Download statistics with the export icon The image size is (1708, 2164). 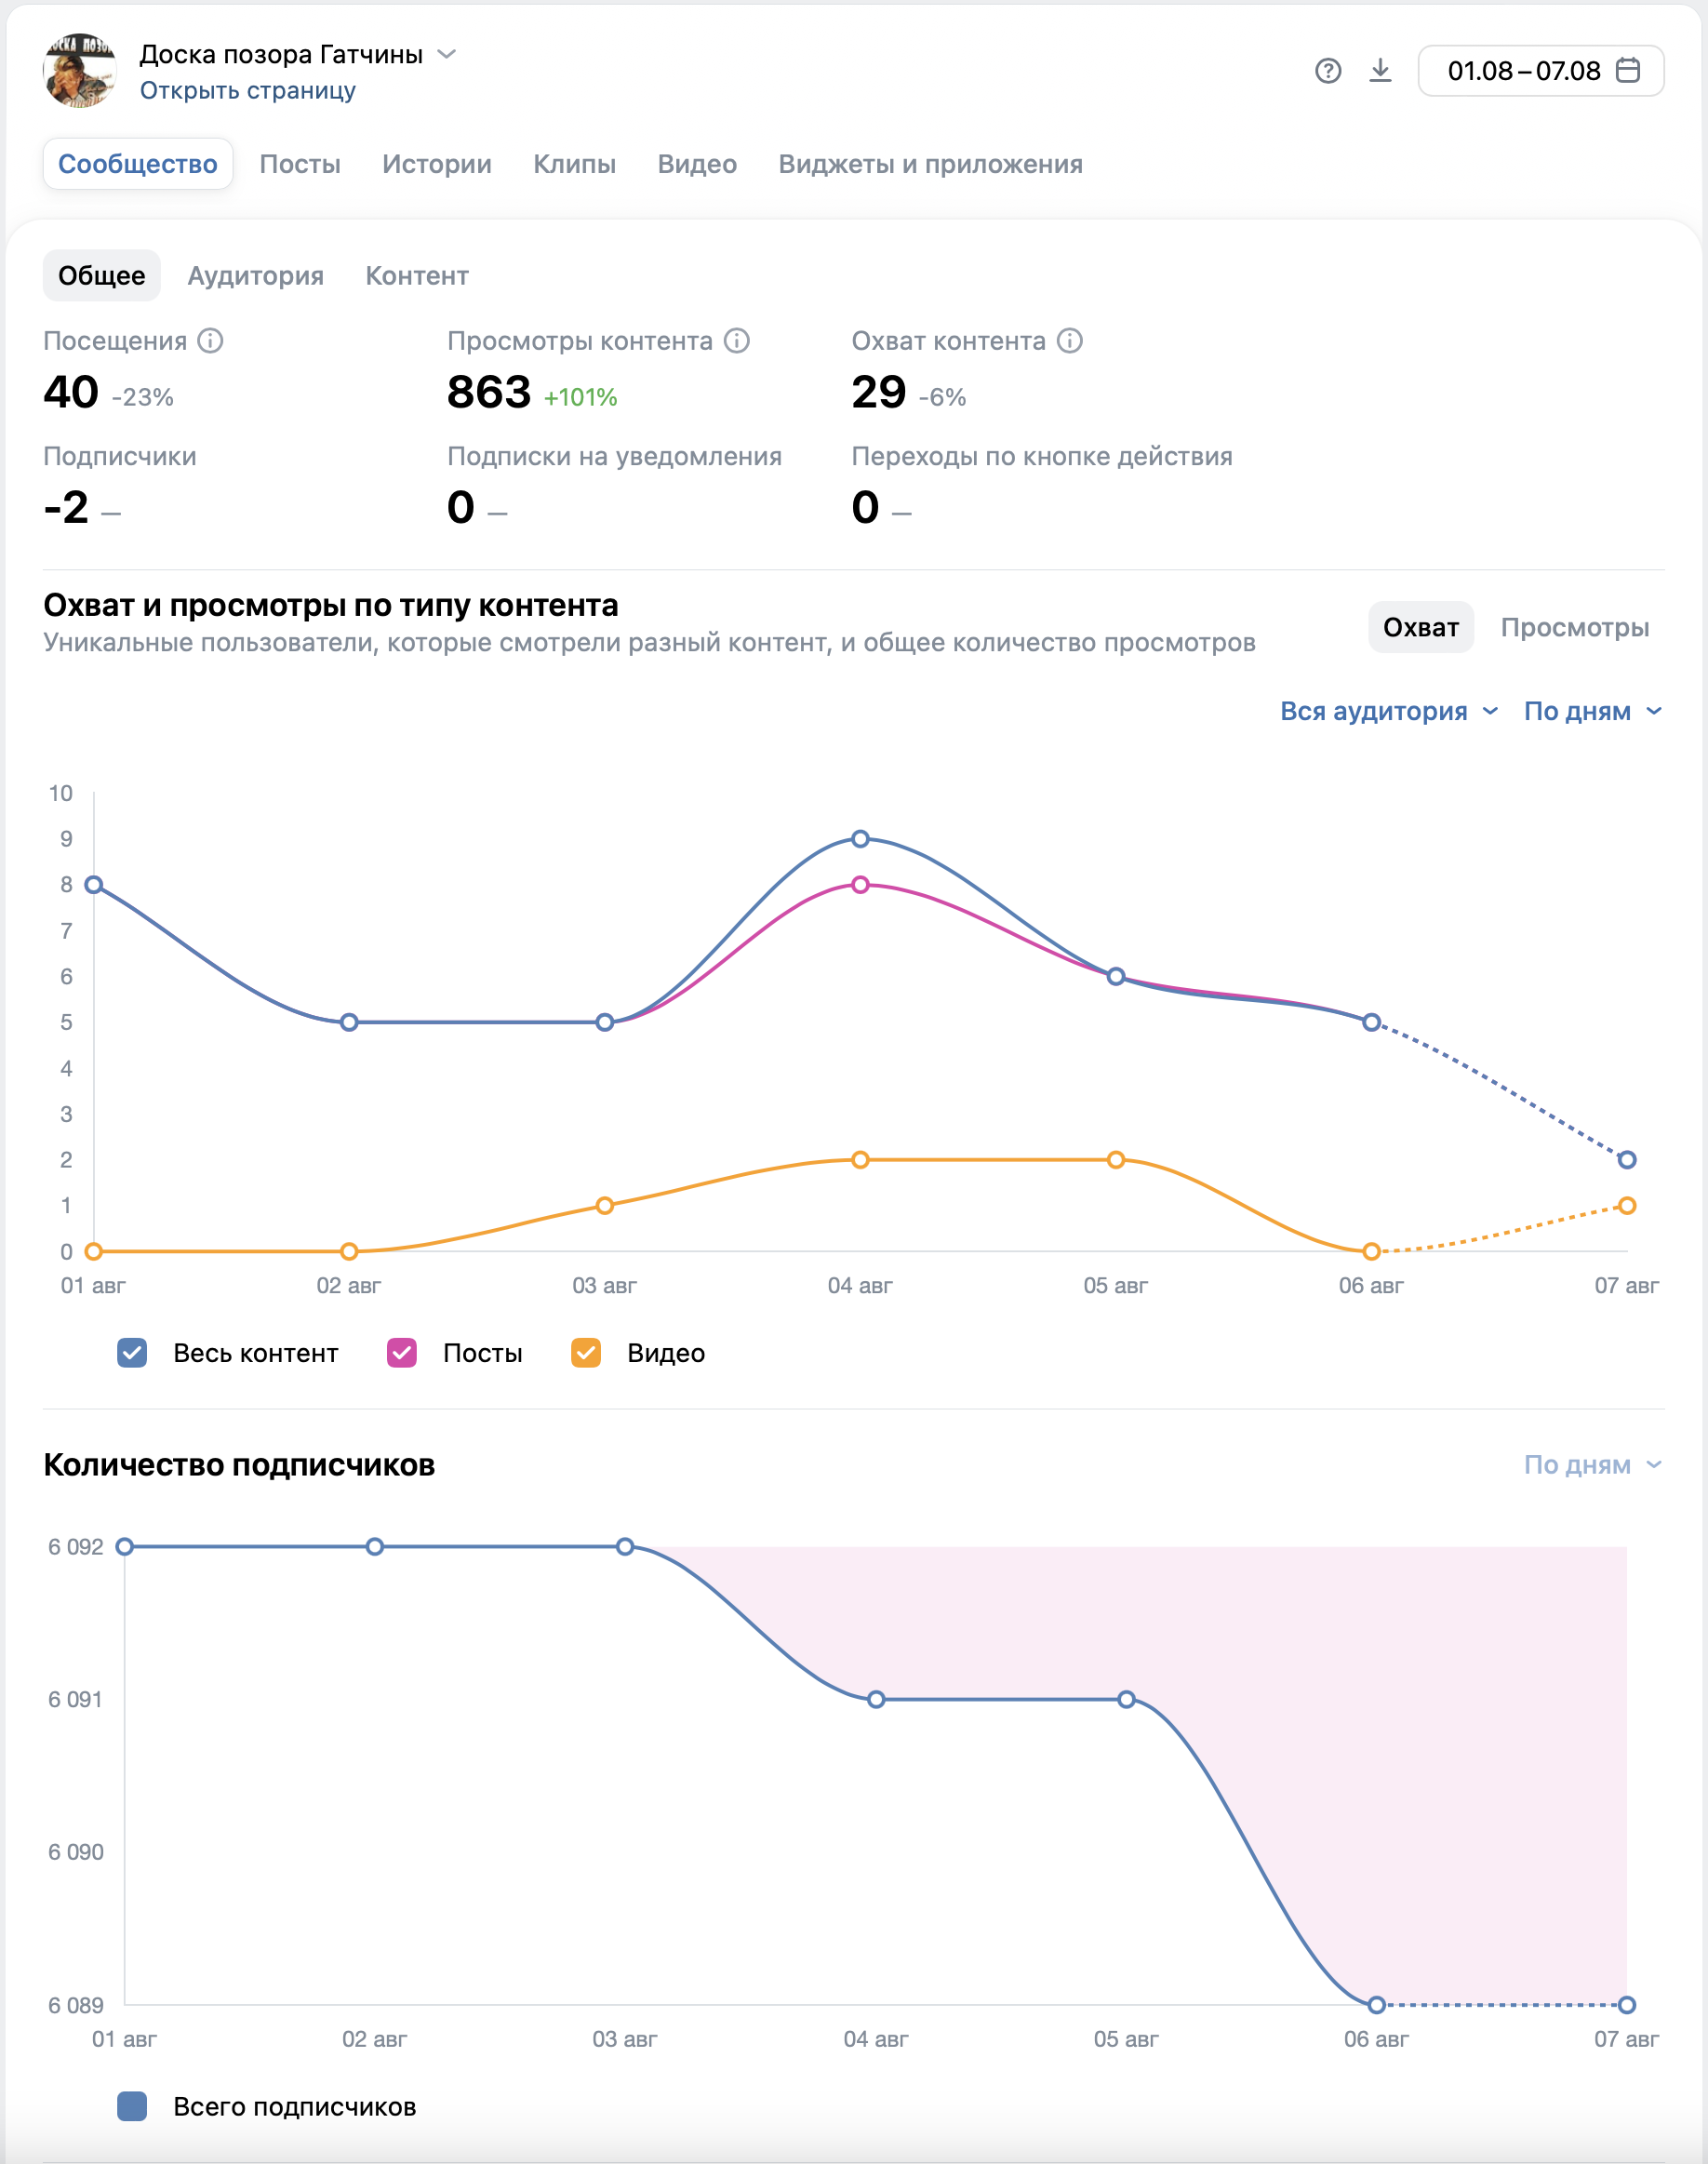[1380, 71]
